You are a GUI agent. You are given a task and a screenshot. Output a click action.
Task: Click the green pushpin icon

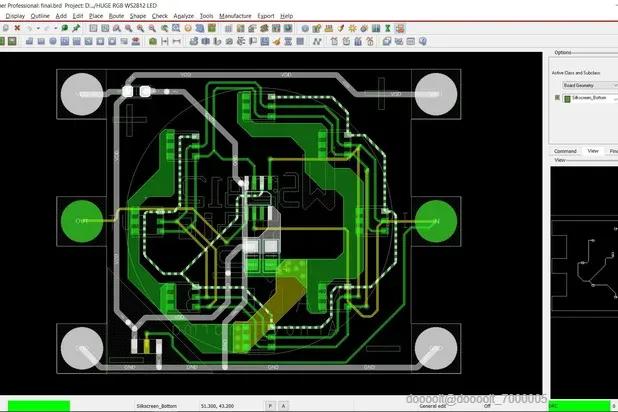76,28
